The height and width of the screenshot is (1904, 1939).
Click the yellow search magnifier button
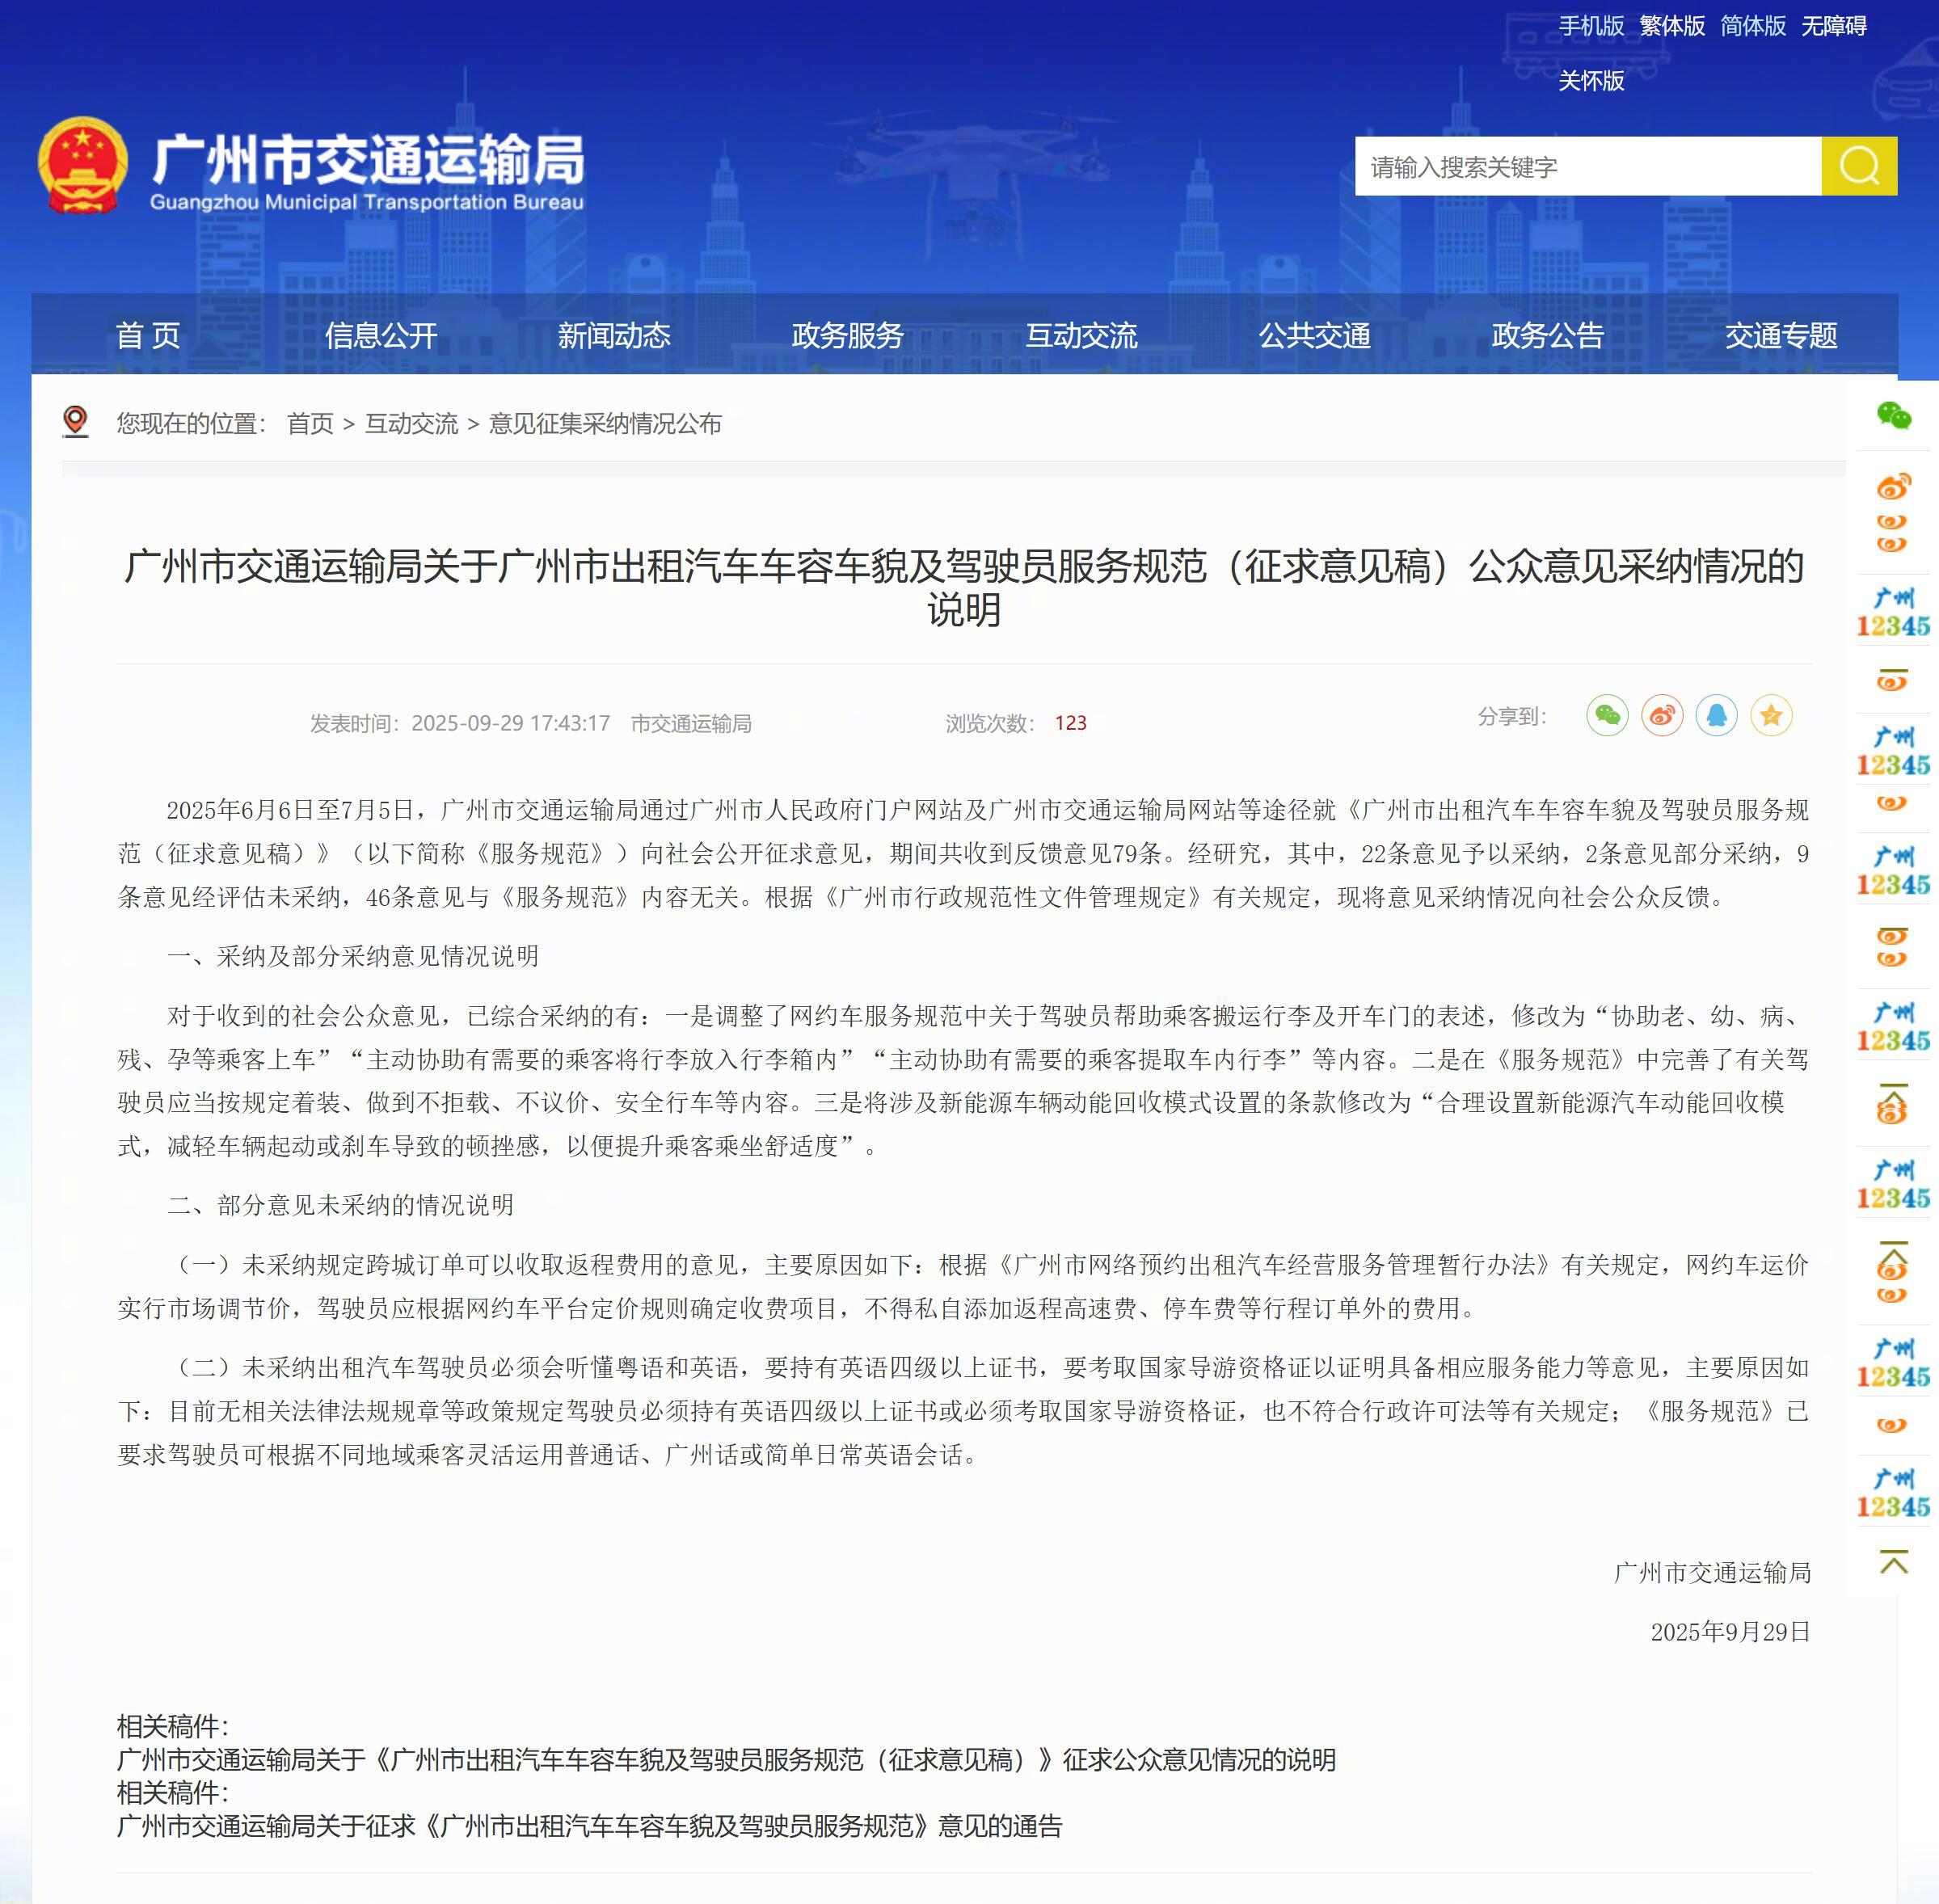[x=1858, y=166]
